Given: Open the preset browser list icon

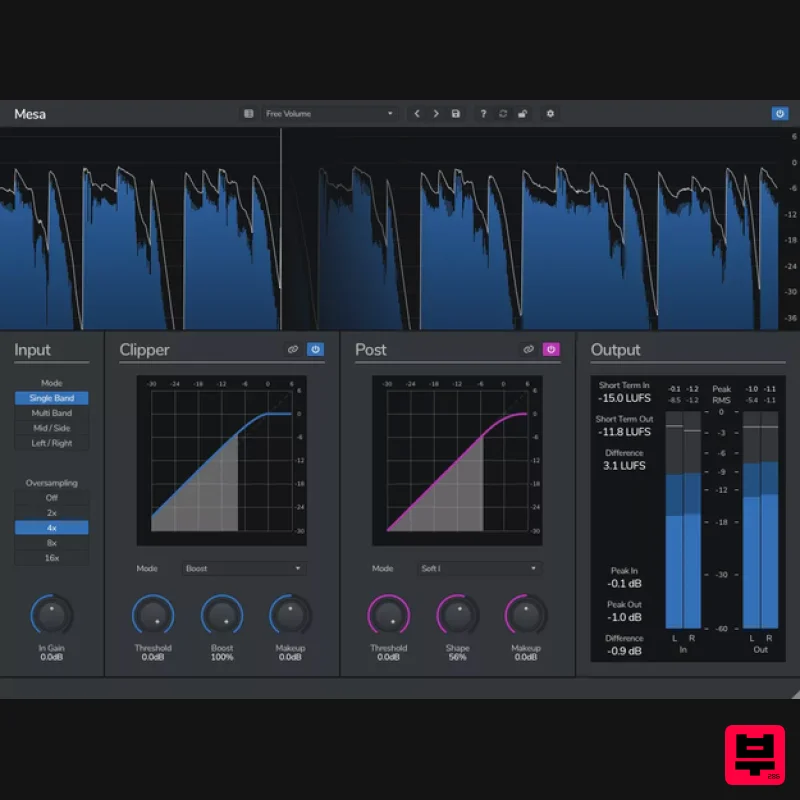Looking at the screenshot, I should coord(248,114).
